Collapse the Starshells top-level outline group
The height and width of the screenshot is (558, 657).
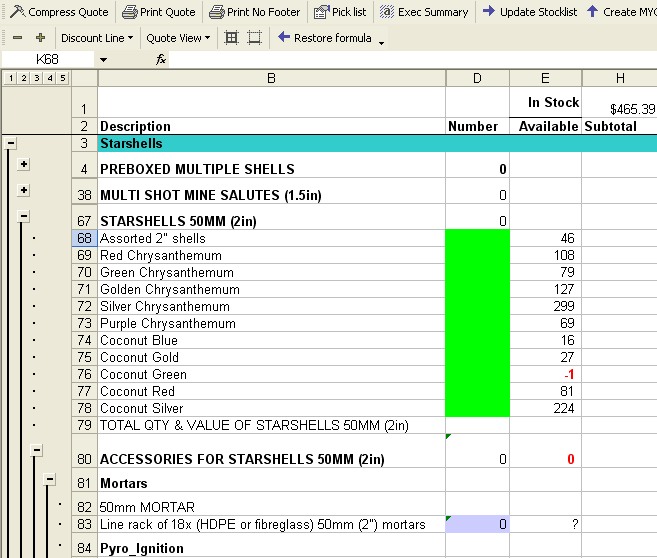[10, 144]
